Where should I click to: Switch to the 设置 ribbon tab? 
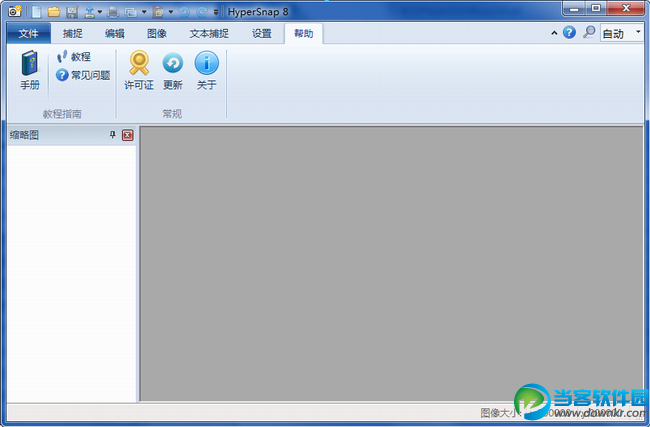[x=262, y=33]
